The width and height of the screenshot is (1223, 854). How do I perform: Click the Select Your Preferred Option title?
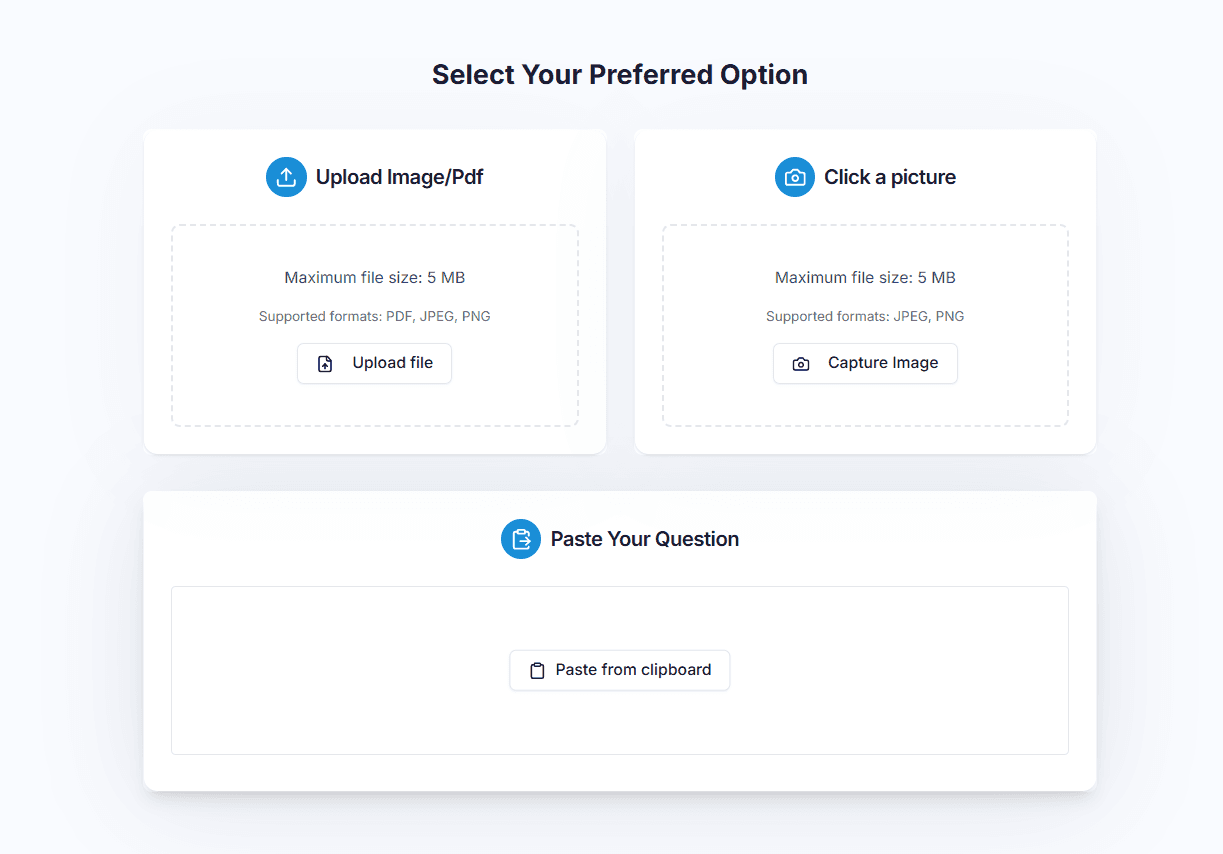[620, 75]
